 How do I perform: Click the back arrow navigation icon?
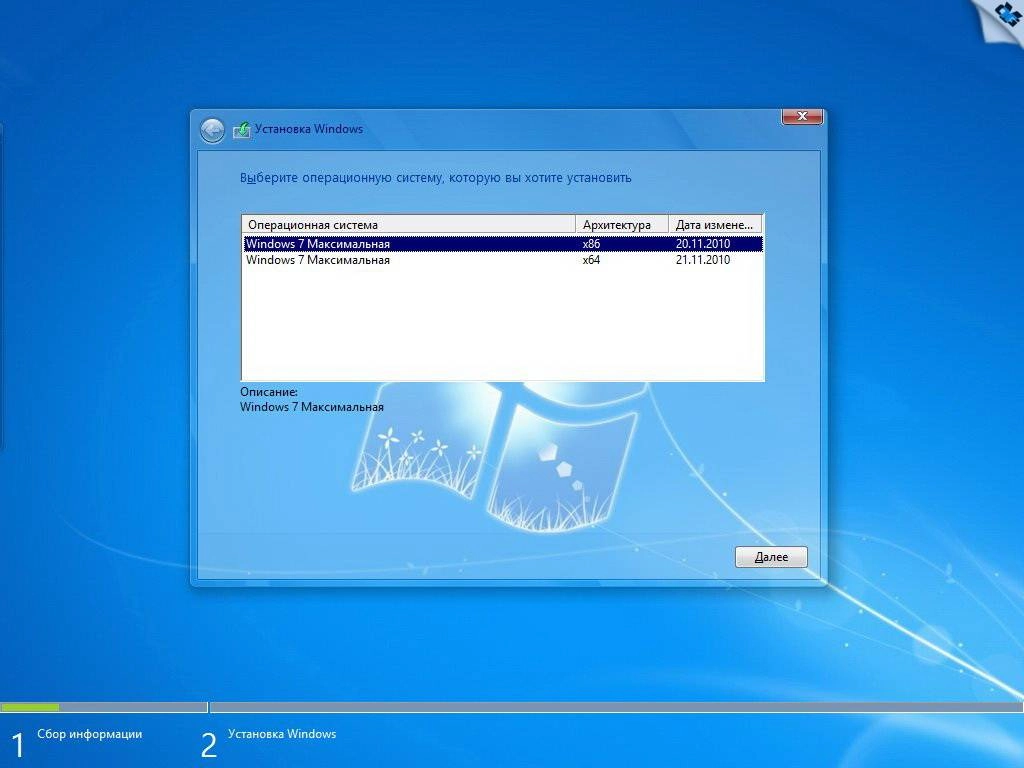pos(211,130)
